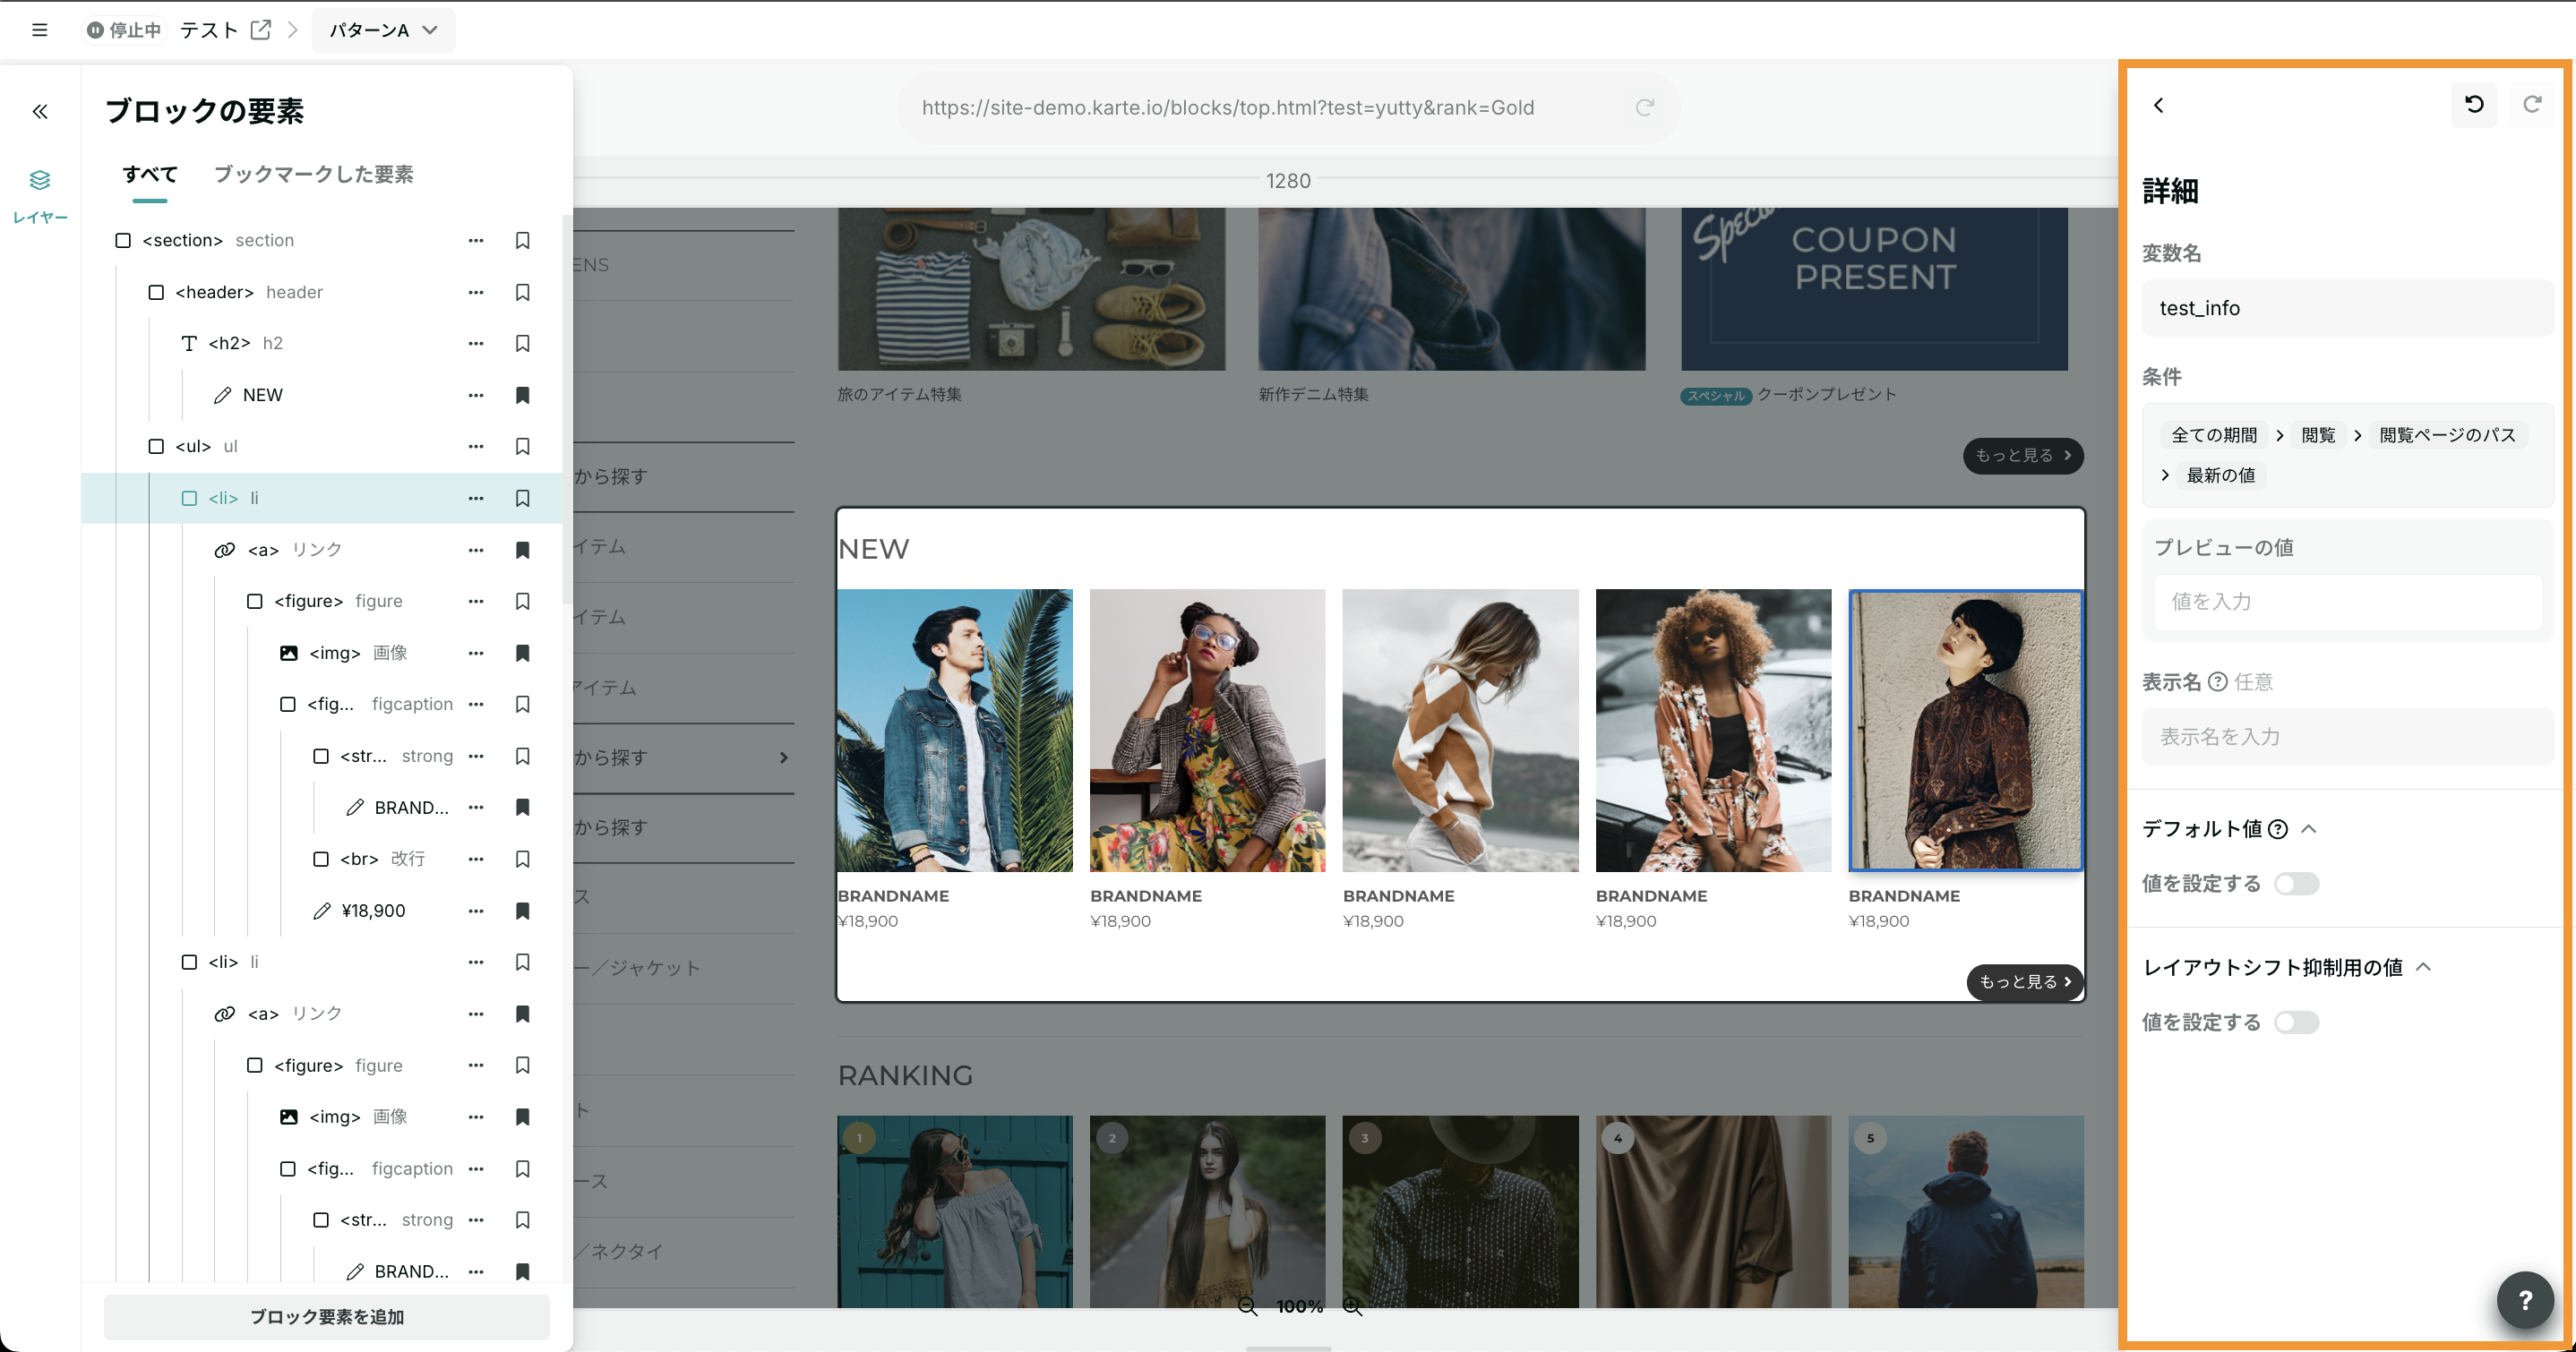The height and width of the screenshot is (1352, 2576).
Task: Select the すべて tab
Action: [x=150, y=174]
